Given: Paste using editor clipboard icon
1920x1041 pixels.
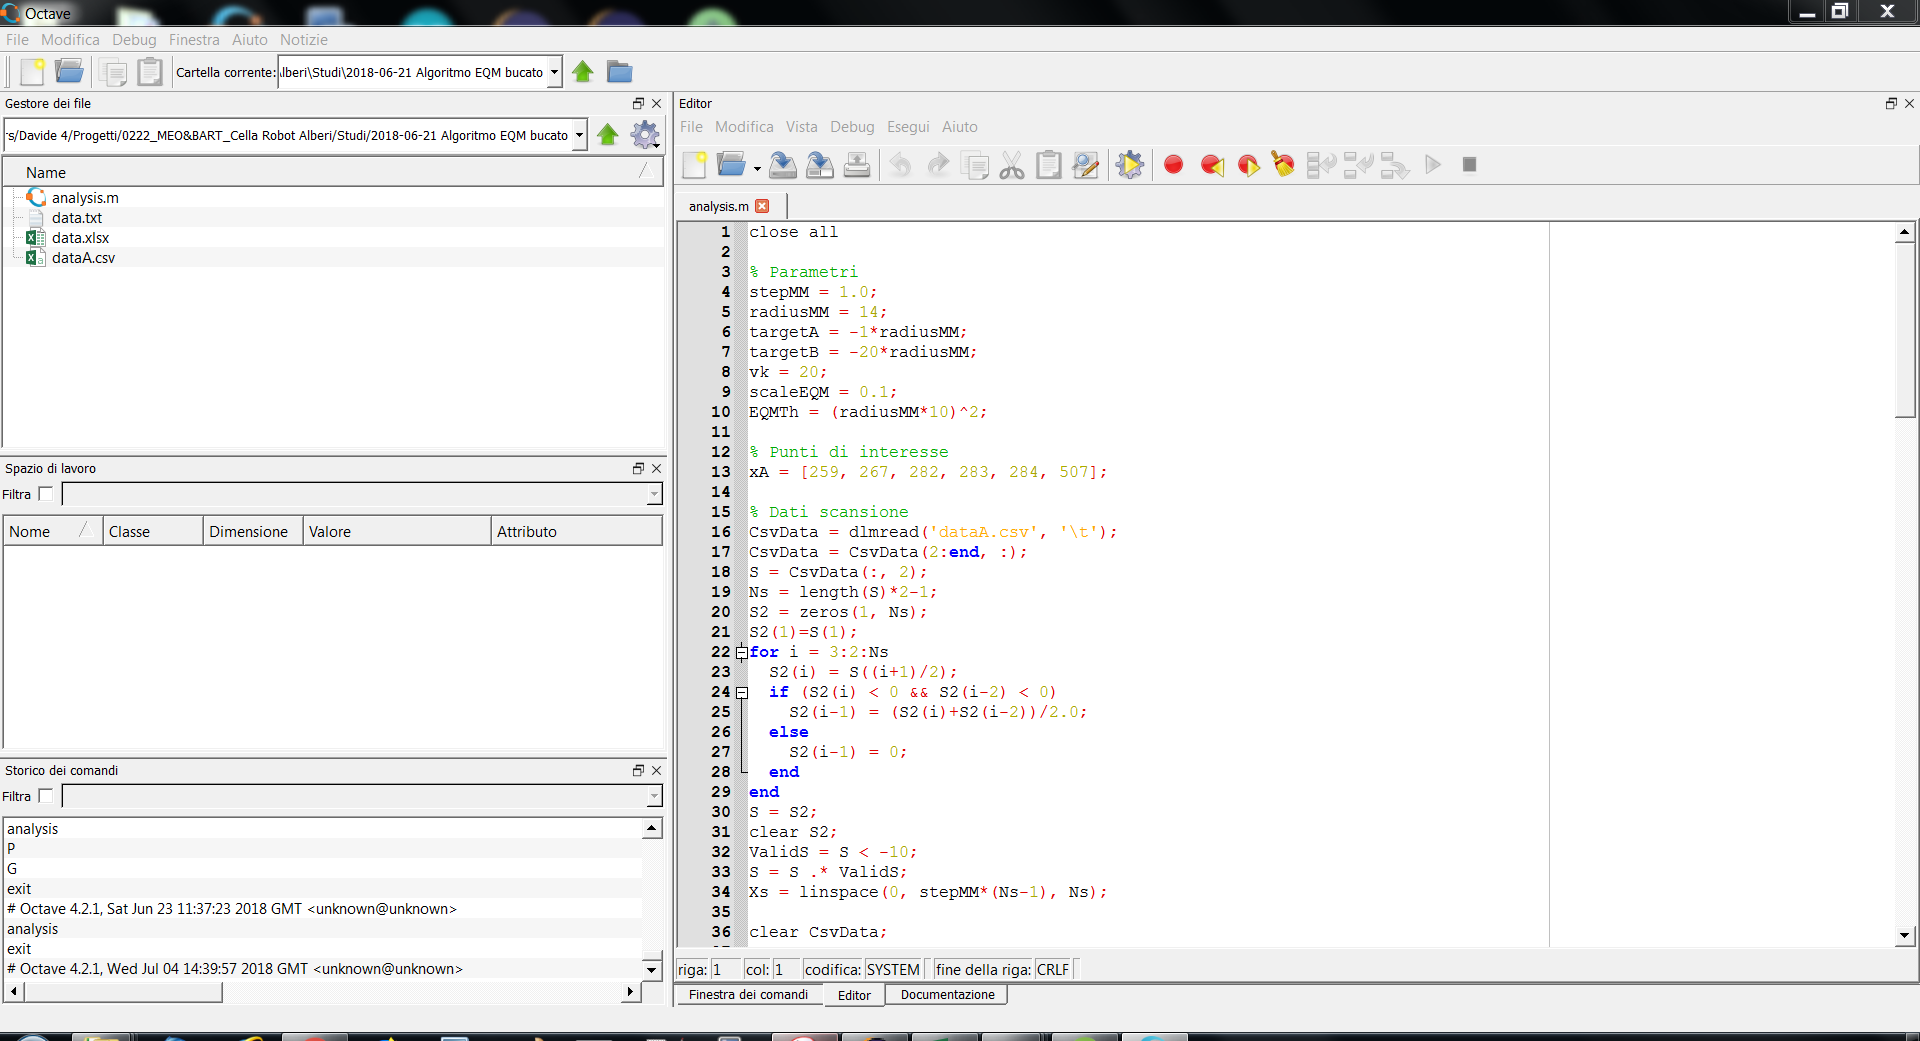Looking at the screenshot, I should [1049, 165].
